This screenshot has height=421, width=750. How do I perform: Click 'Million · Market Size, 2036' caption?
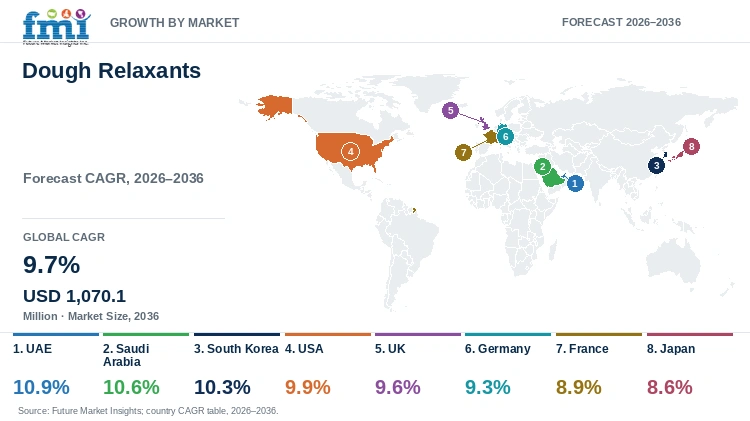tap(91, 316)
